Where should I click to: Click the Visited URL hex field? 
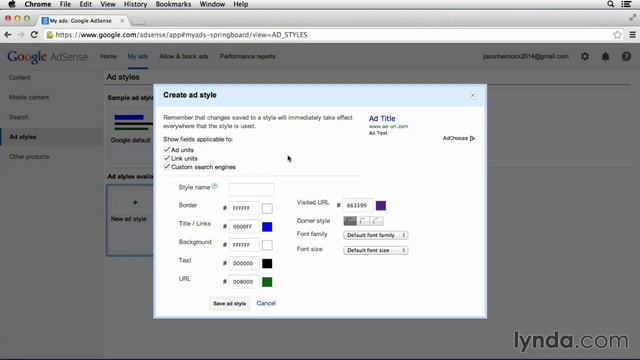[358, 205]
